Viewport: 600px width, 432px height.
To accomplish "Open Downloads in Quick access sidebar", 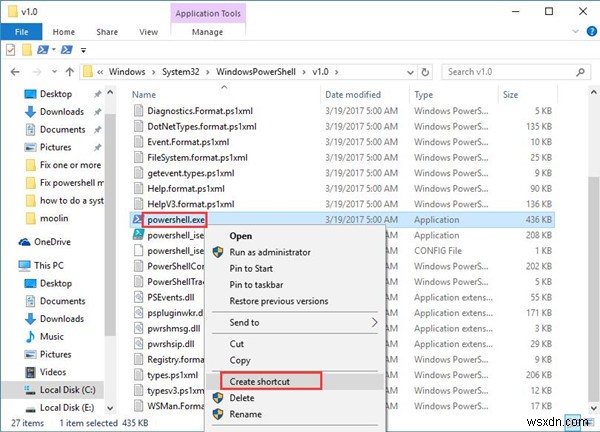I will (x=62, y=112).
